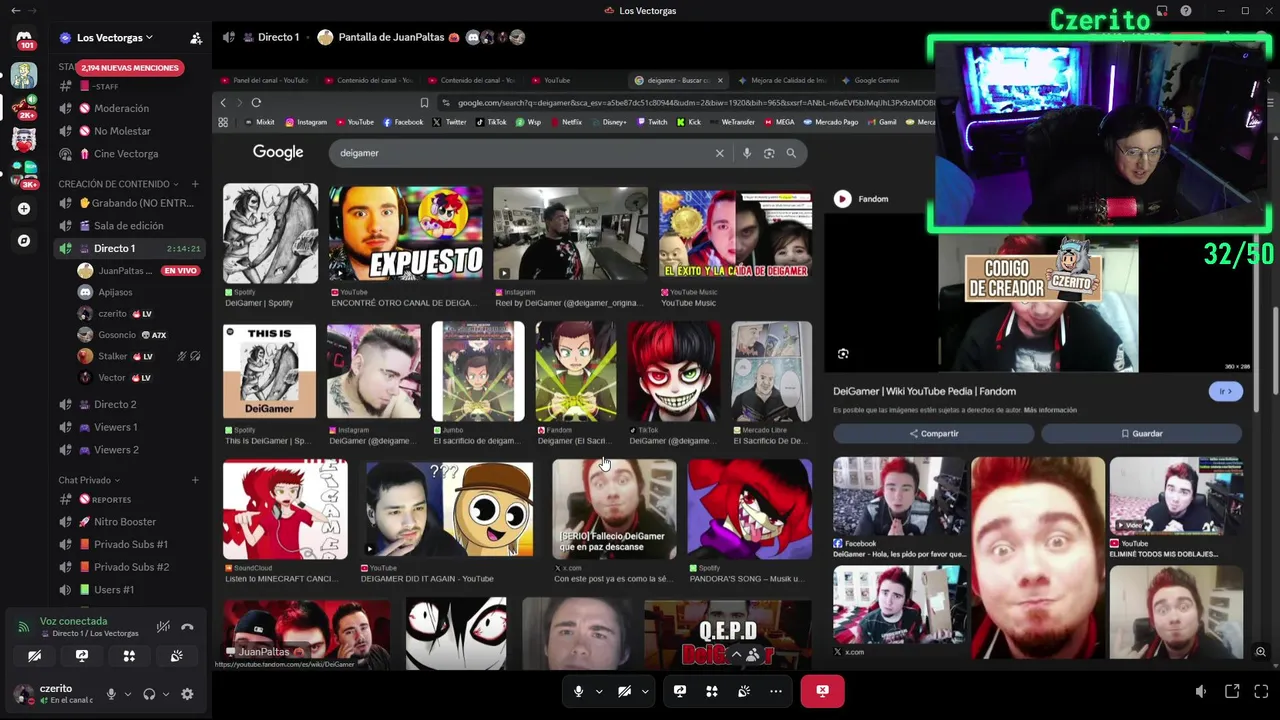Pop out the stream window

coord(1232,691)
